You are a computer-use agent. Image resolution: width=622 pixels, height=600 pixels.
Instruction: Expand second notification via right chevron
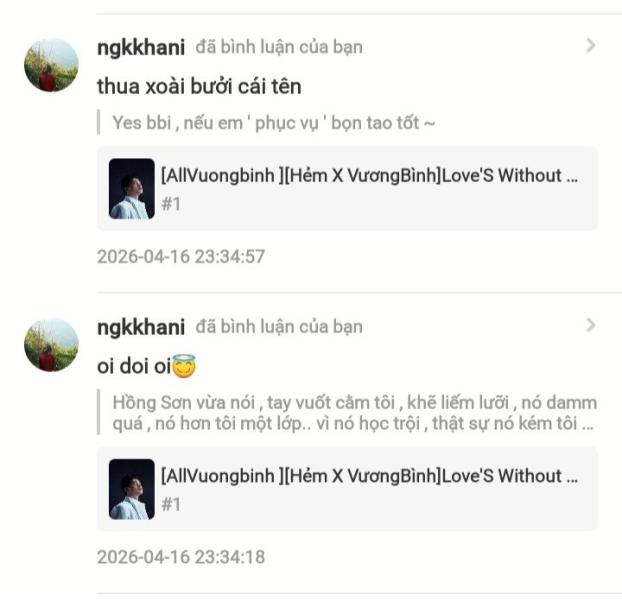[x=591, y=325]
